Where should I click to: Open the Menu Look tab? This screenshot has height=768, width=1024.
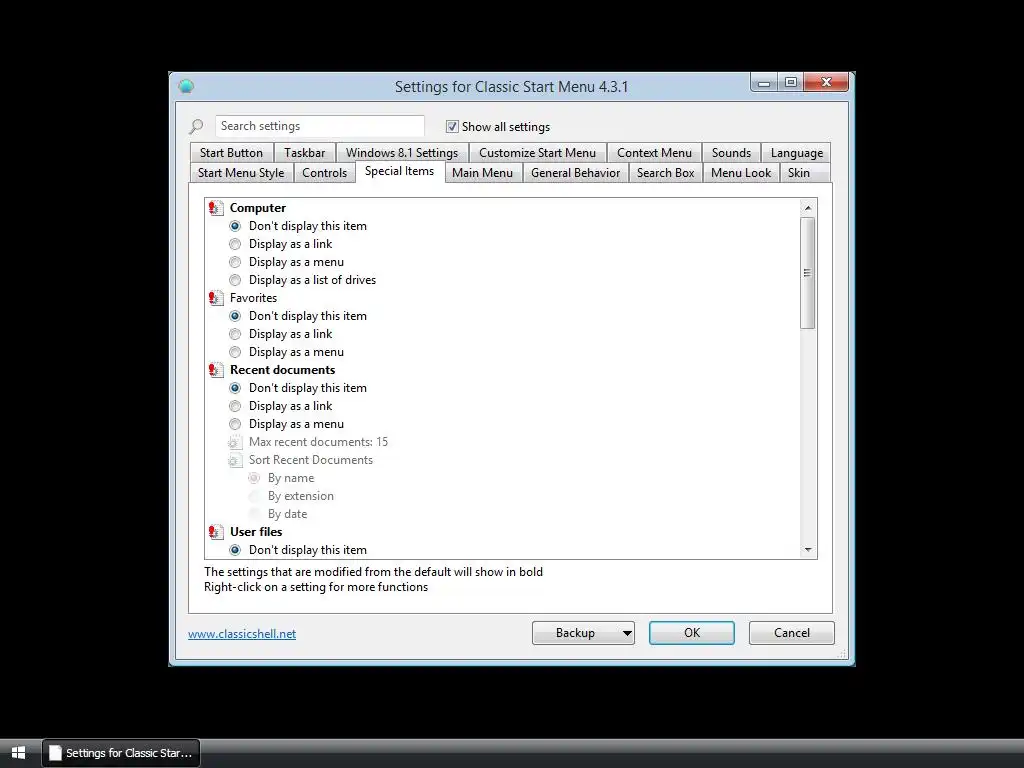(x=741, y=173)
